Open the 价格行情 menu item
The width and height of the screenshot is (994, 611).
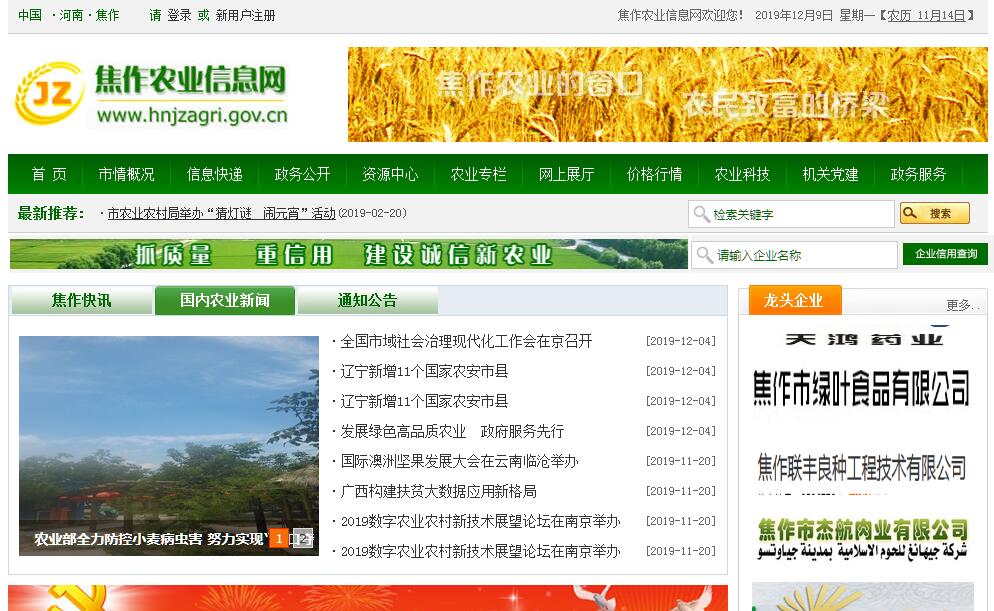(x=654, y=174)
